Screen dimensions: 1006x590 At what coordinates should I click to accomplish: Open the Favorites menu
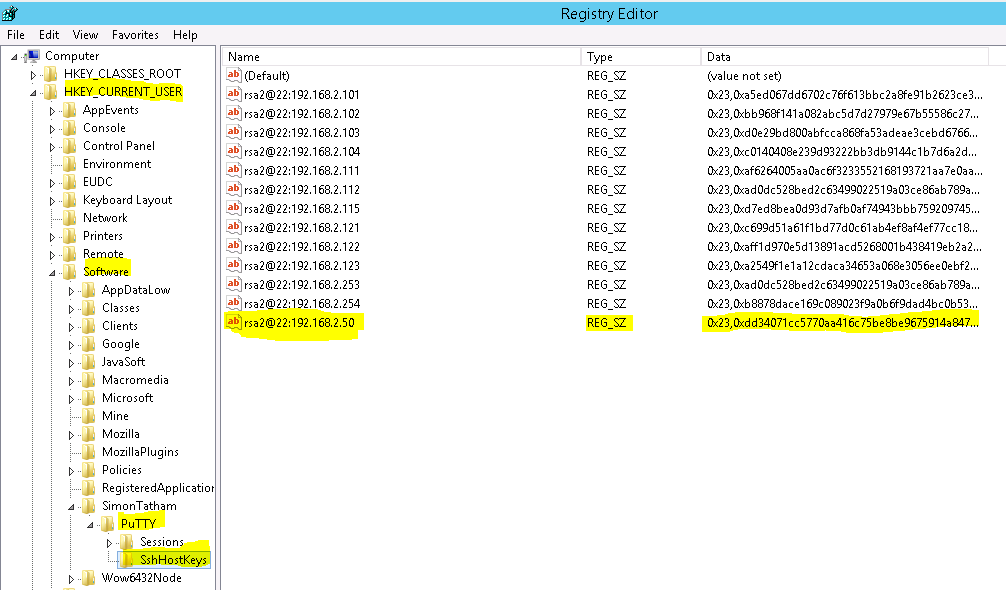pyautogui.click(x=134, y=34)
